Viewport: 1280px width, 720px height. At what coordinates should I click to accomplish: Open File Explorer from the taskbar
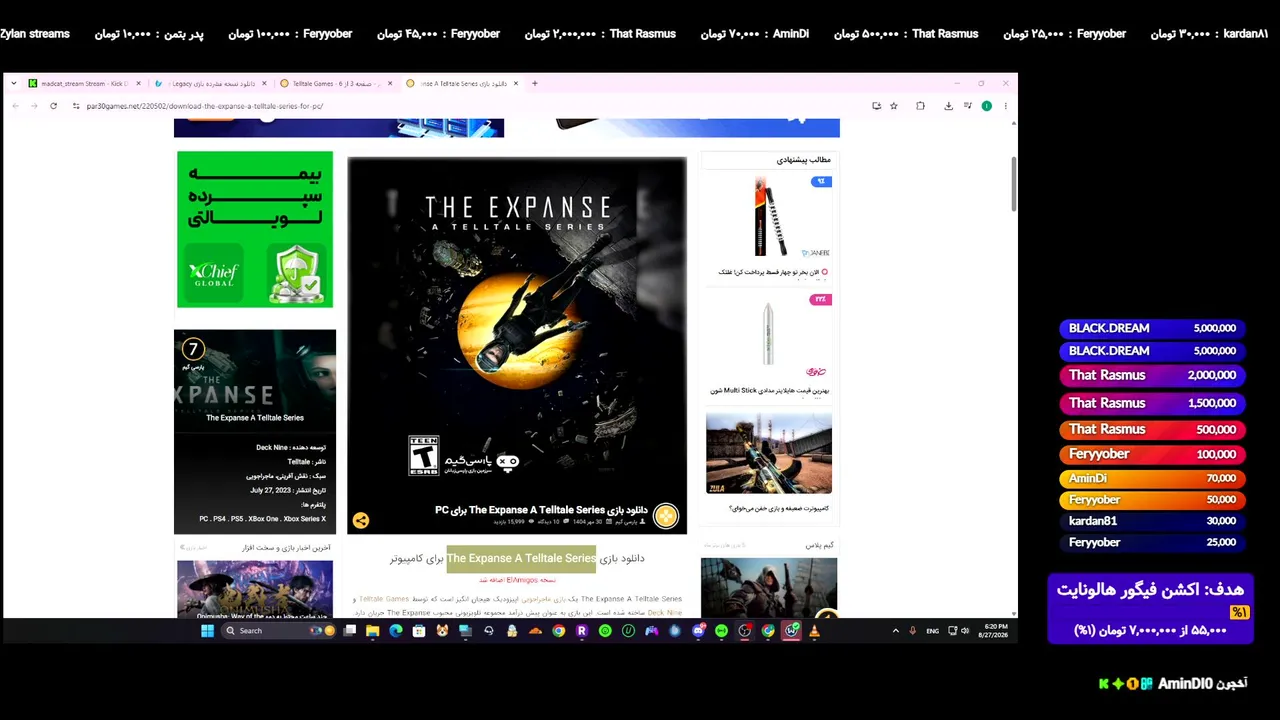372,631
